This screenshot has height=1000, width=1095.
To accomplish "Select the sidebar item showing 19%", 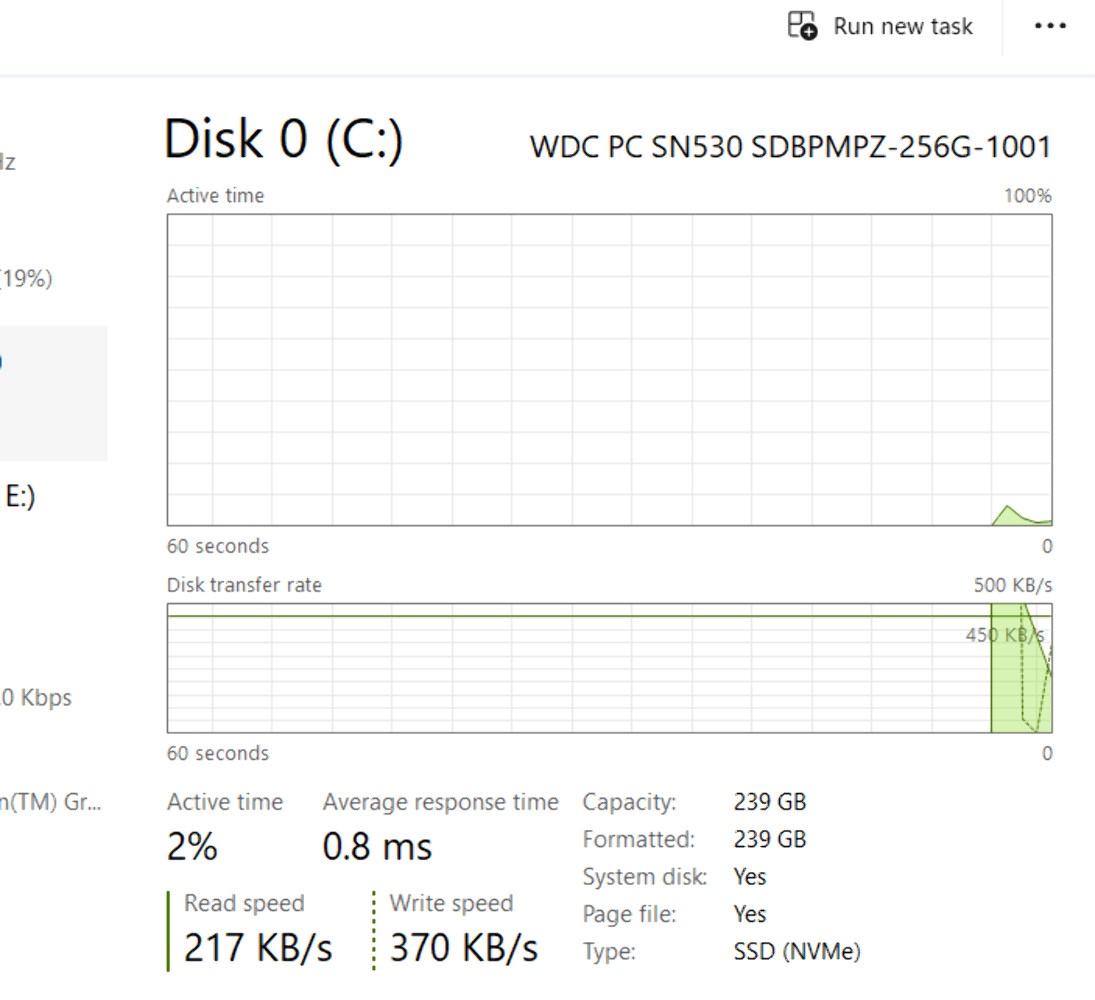I will pos(26,279).
